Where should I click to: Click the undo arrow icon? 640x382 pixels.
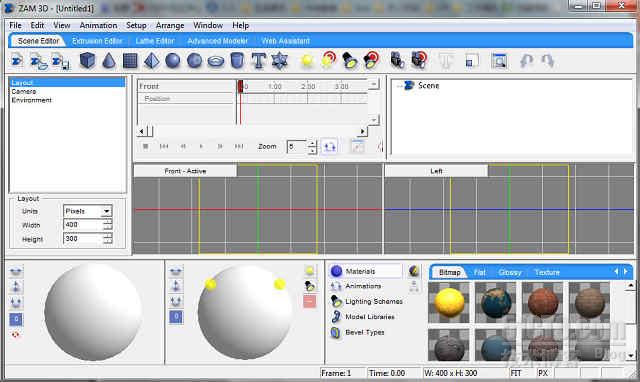tap(527, 61)
